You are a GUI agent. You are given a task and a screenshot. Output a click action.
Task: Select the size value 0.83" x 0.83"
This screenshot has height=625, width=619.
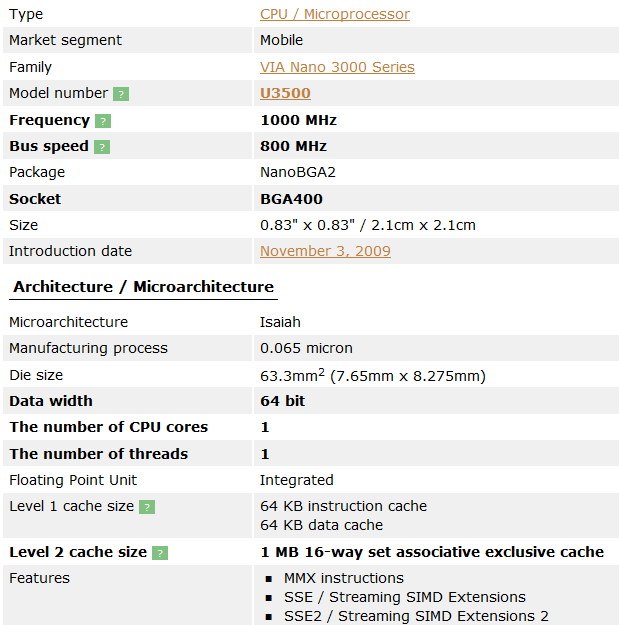(307, 225)
